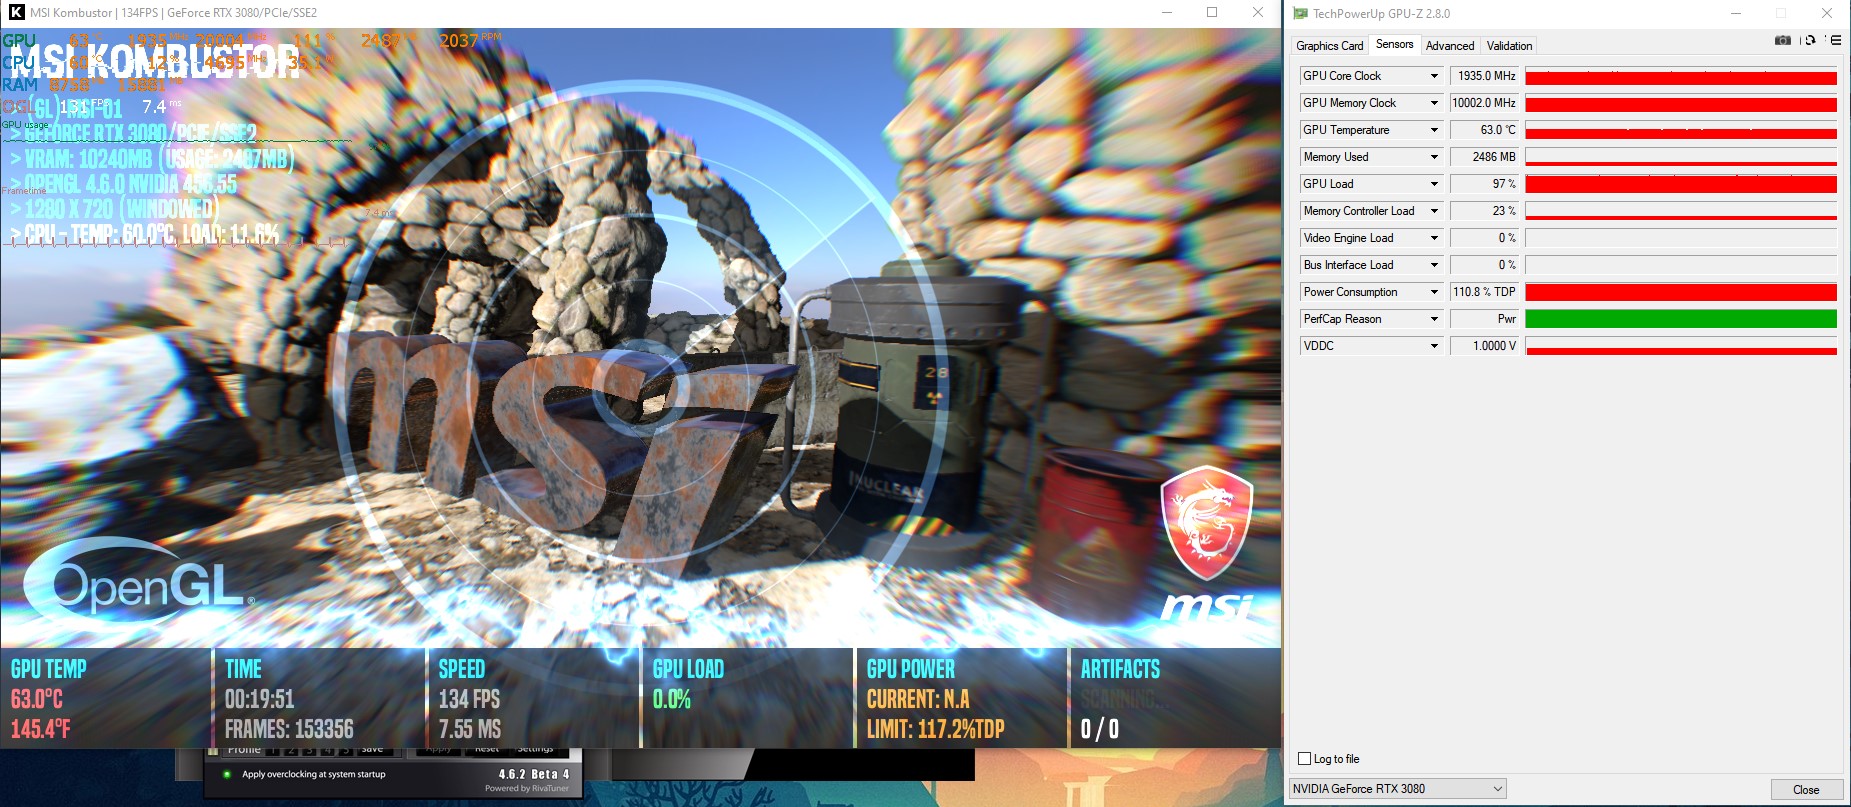The height and width of the screenshot is (807, 1851).
Task: Click the 134 FPS speed readout in Kombustor
Action: [x=469, y=699]
